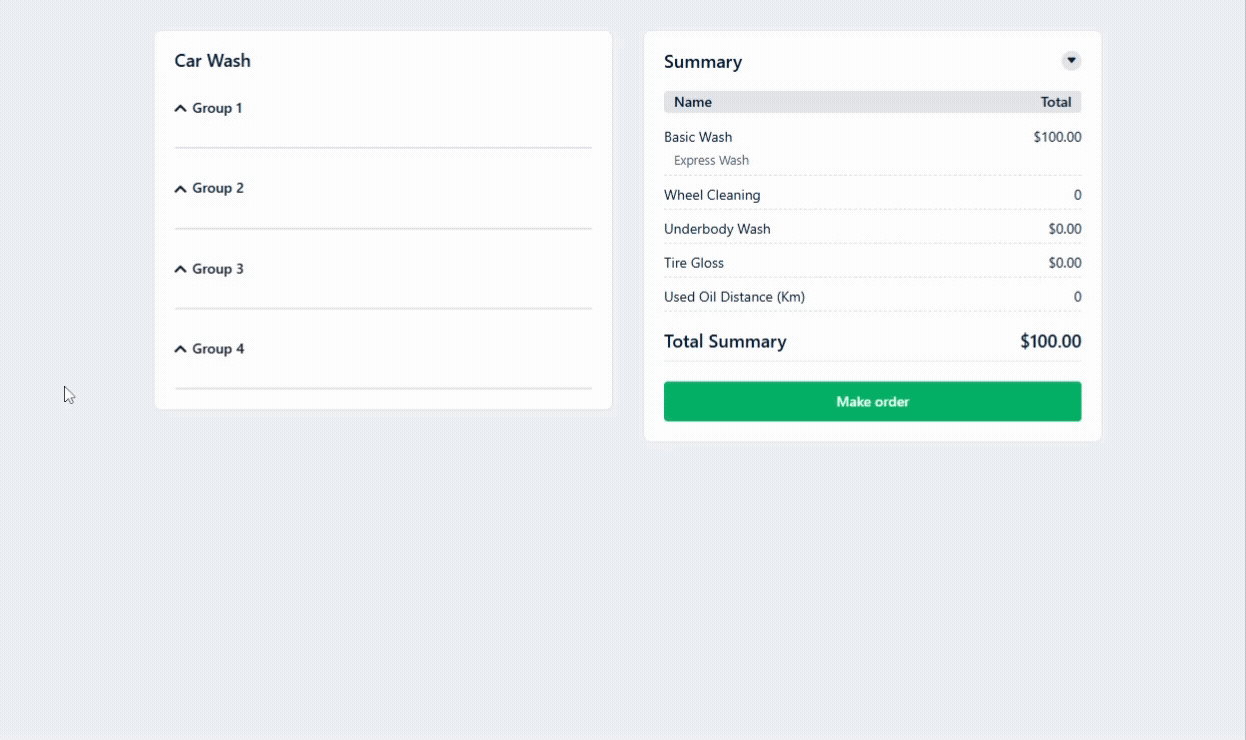Collapse the Group 3 section label

217,269
